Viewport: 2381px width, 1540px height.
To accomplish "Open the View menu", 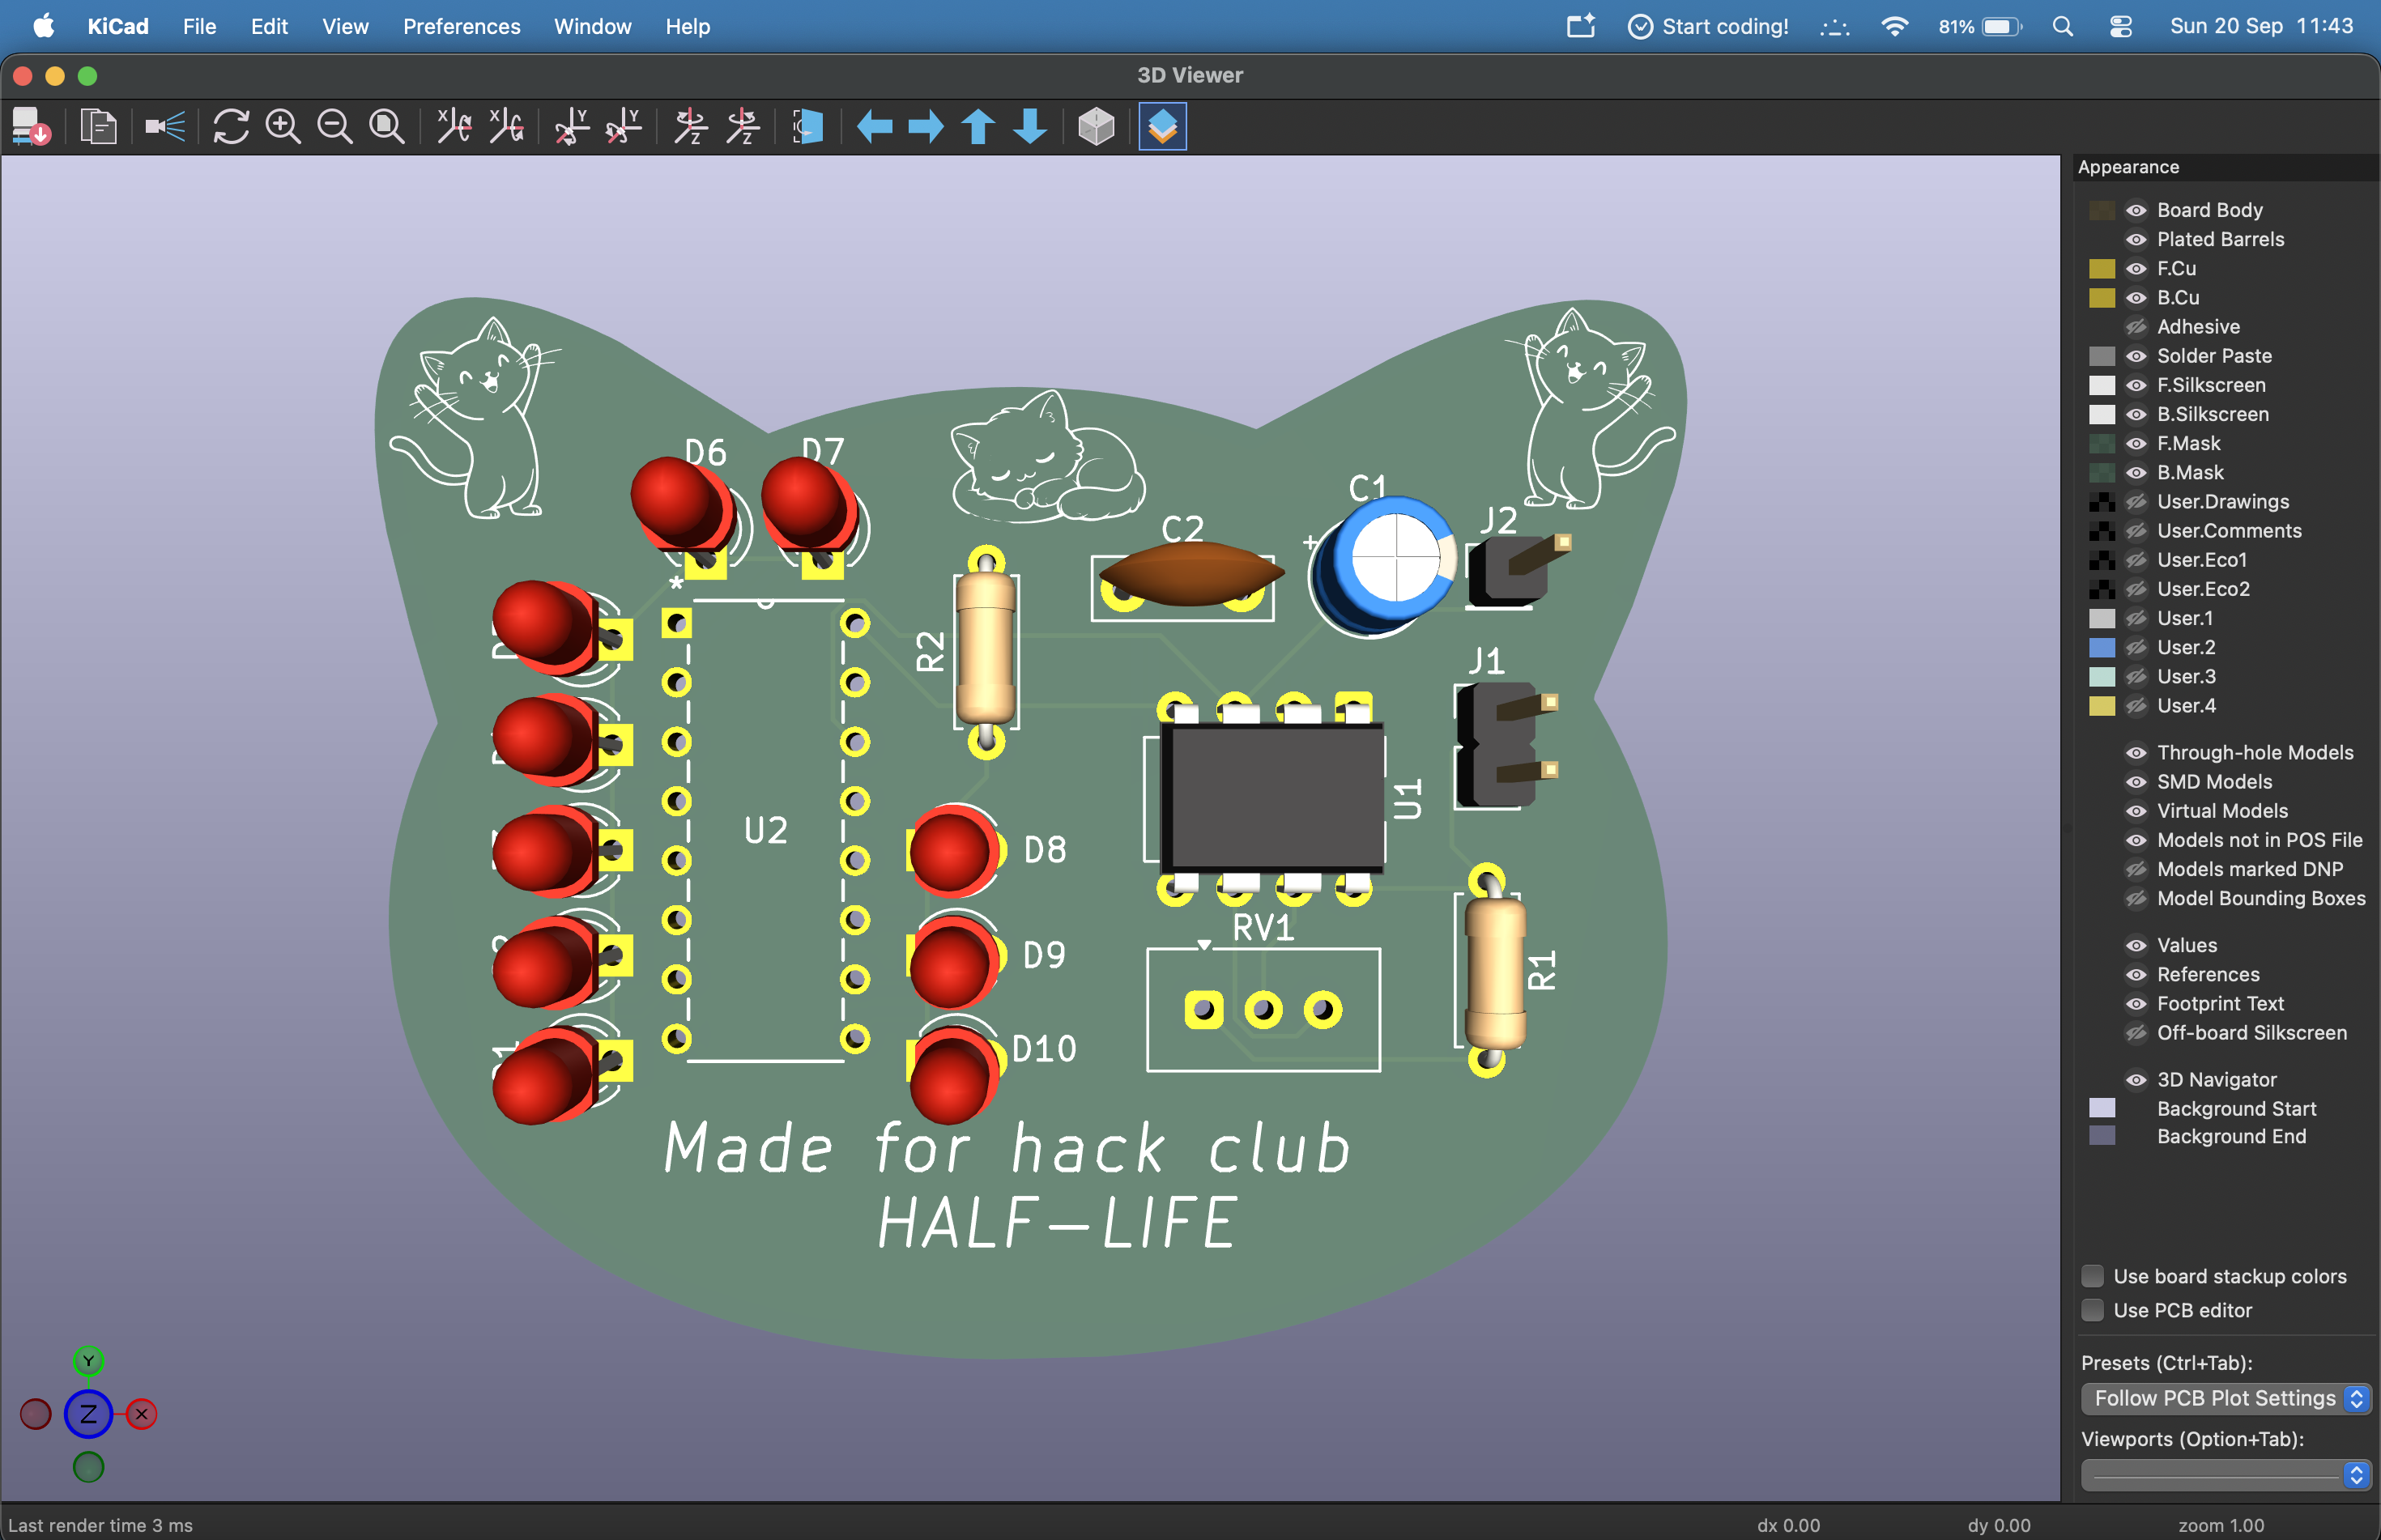I will click(345, 27).
